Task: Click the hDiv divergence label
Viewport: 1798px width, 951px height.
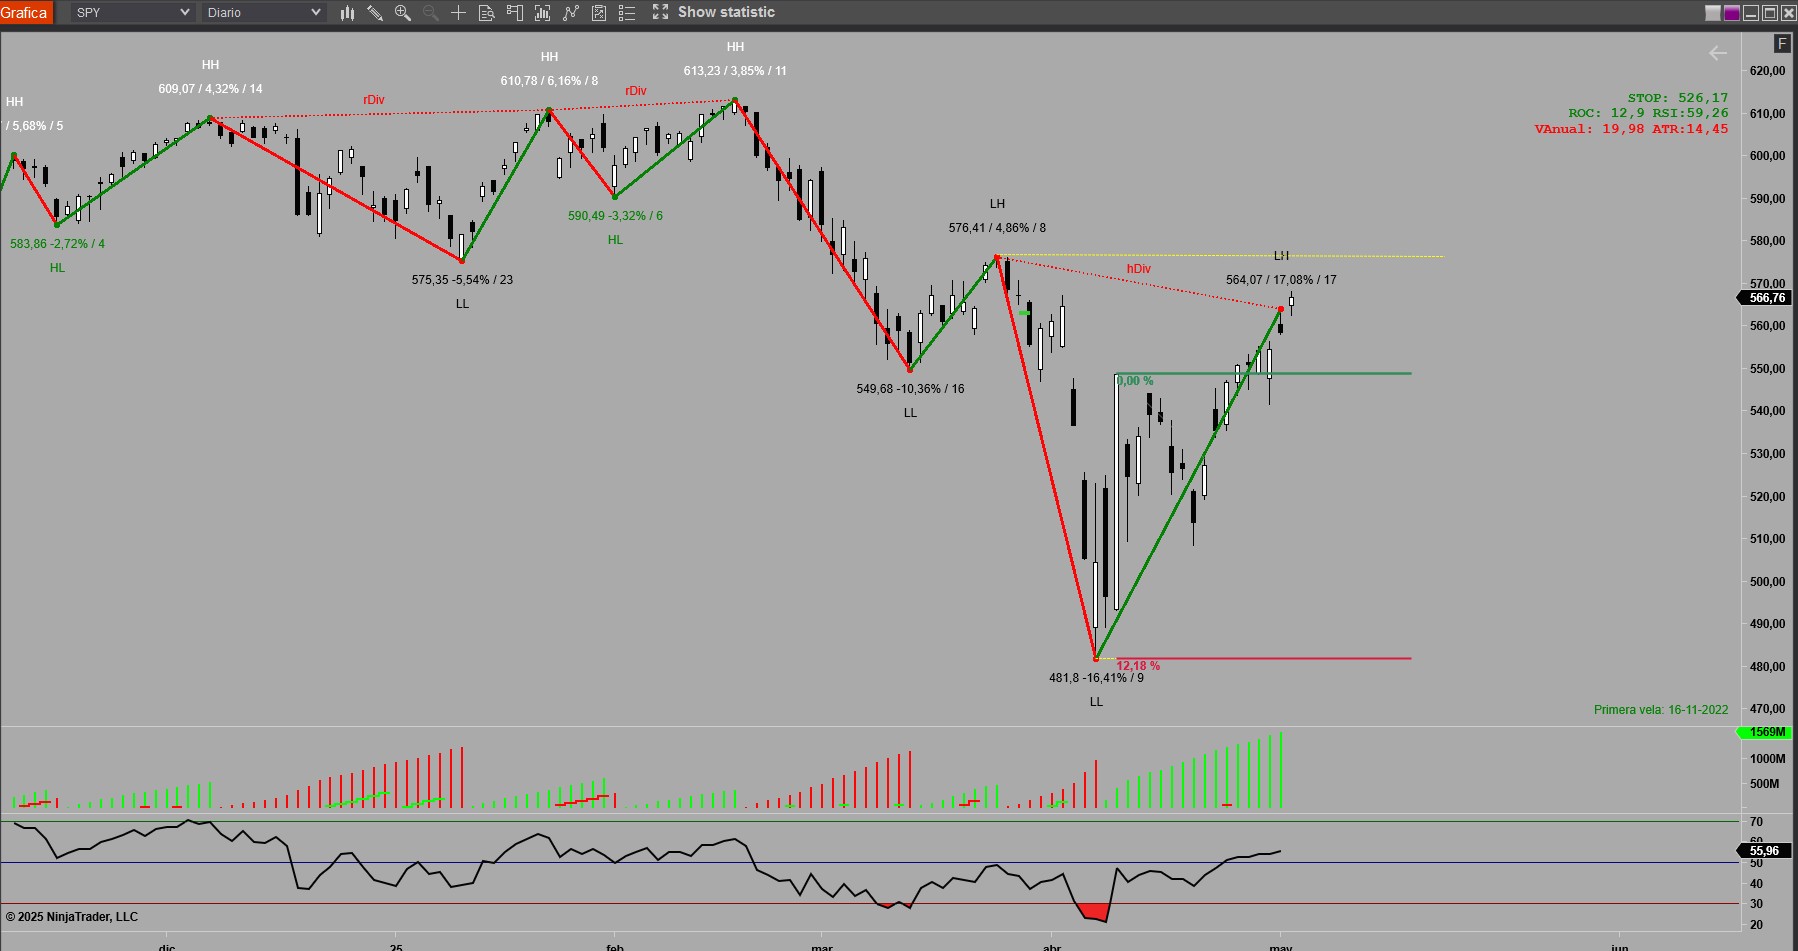Action: click(x=1138, y=269)
